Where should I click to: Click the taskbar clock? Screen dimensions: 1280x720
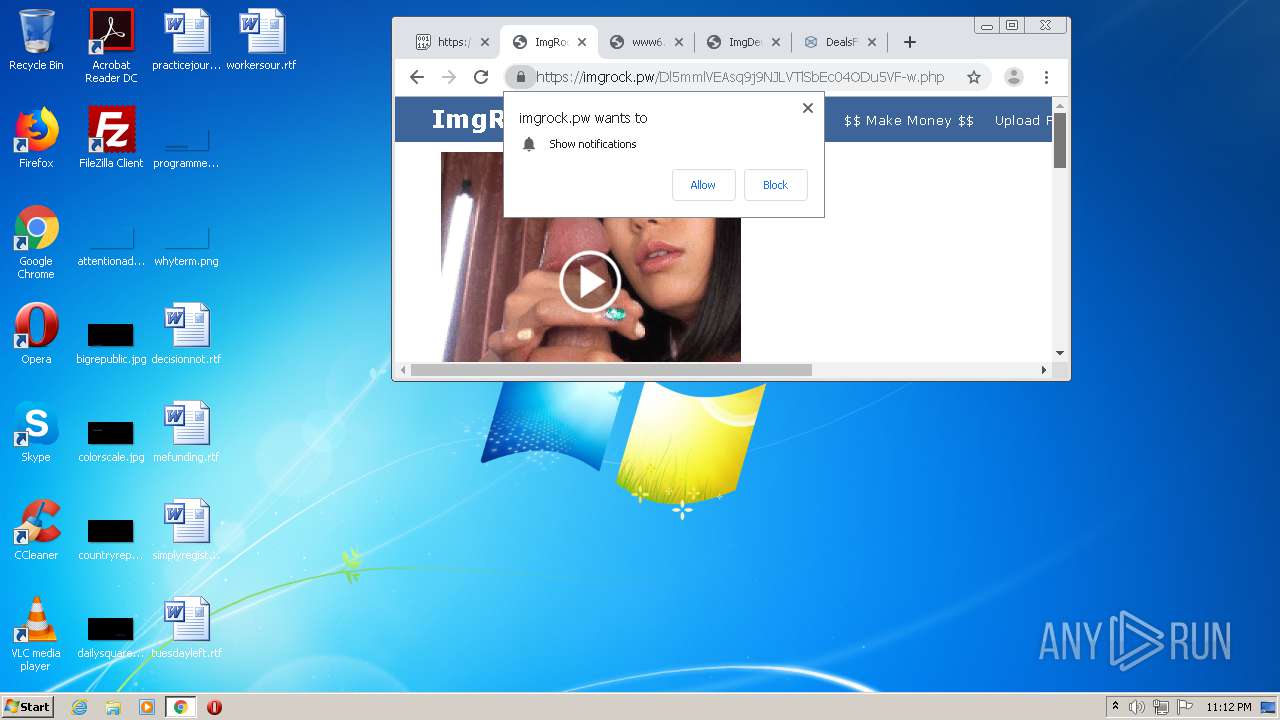(1228, 707)
